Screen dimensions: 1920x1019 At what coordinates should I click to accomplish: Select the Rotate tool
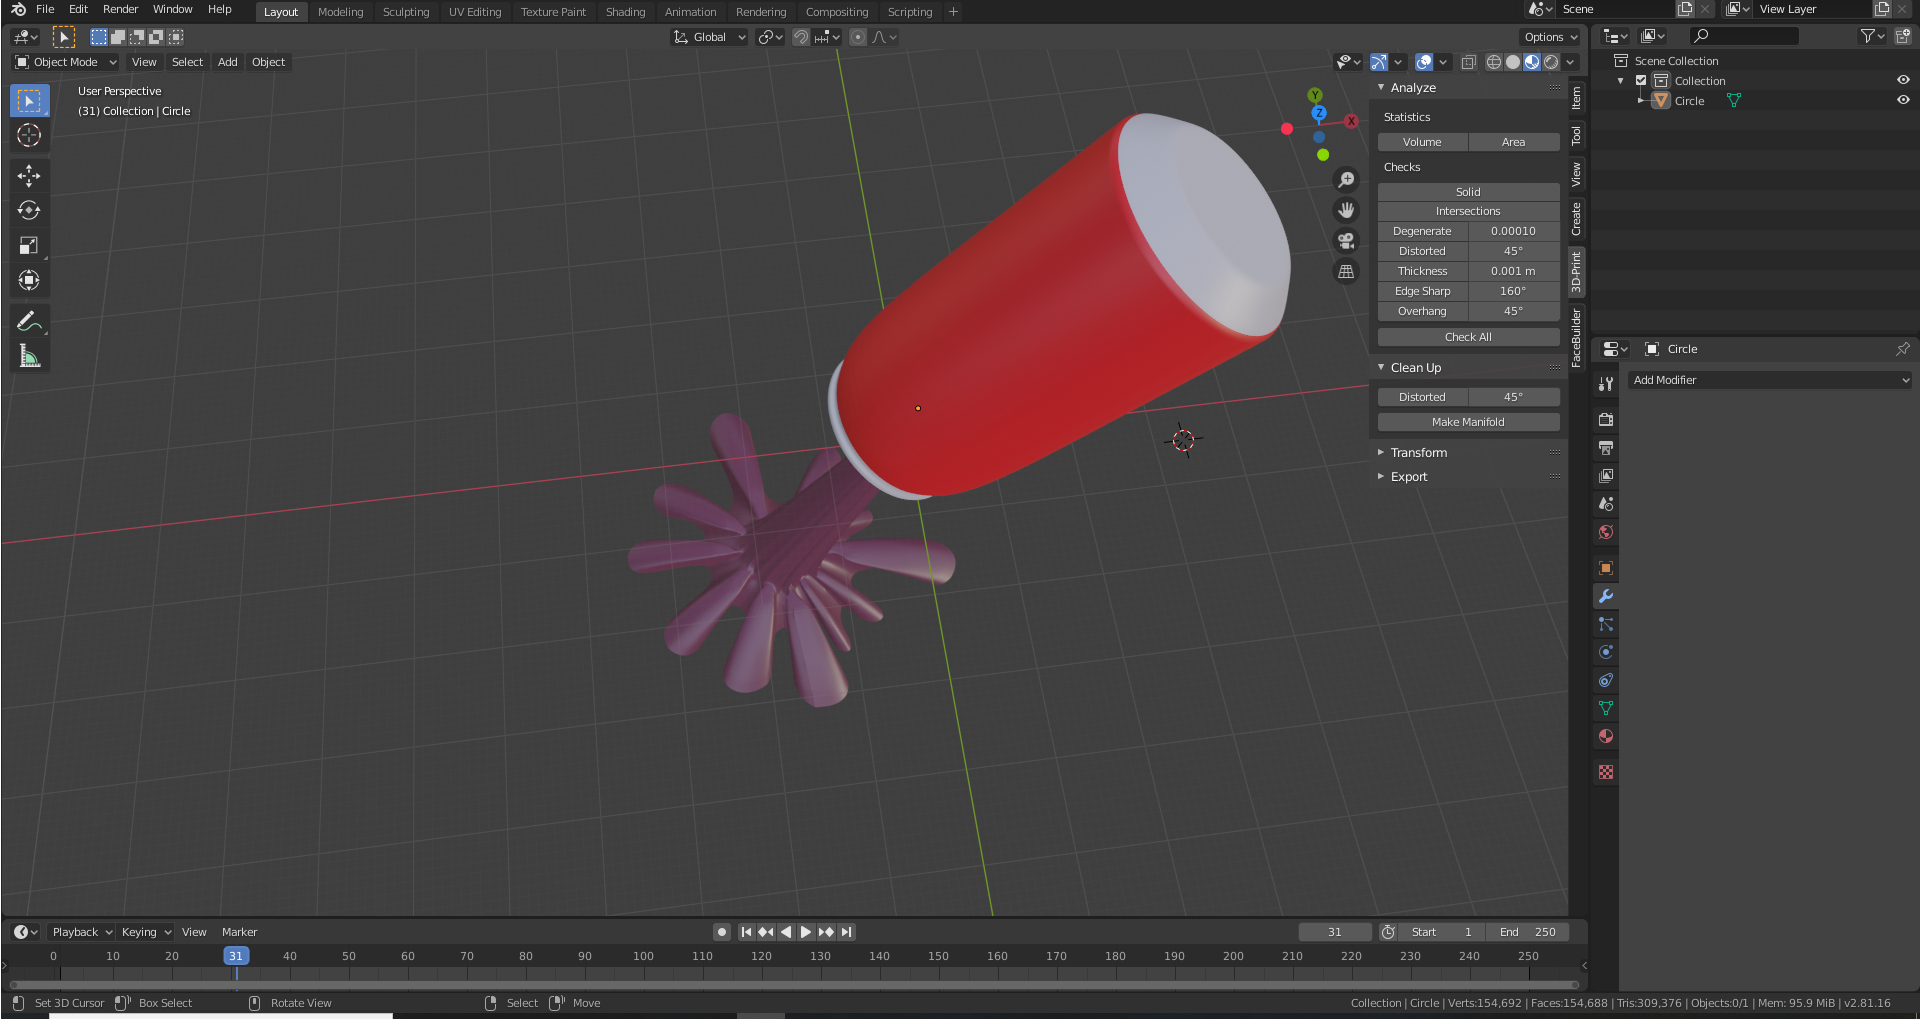tap(29, 211)
